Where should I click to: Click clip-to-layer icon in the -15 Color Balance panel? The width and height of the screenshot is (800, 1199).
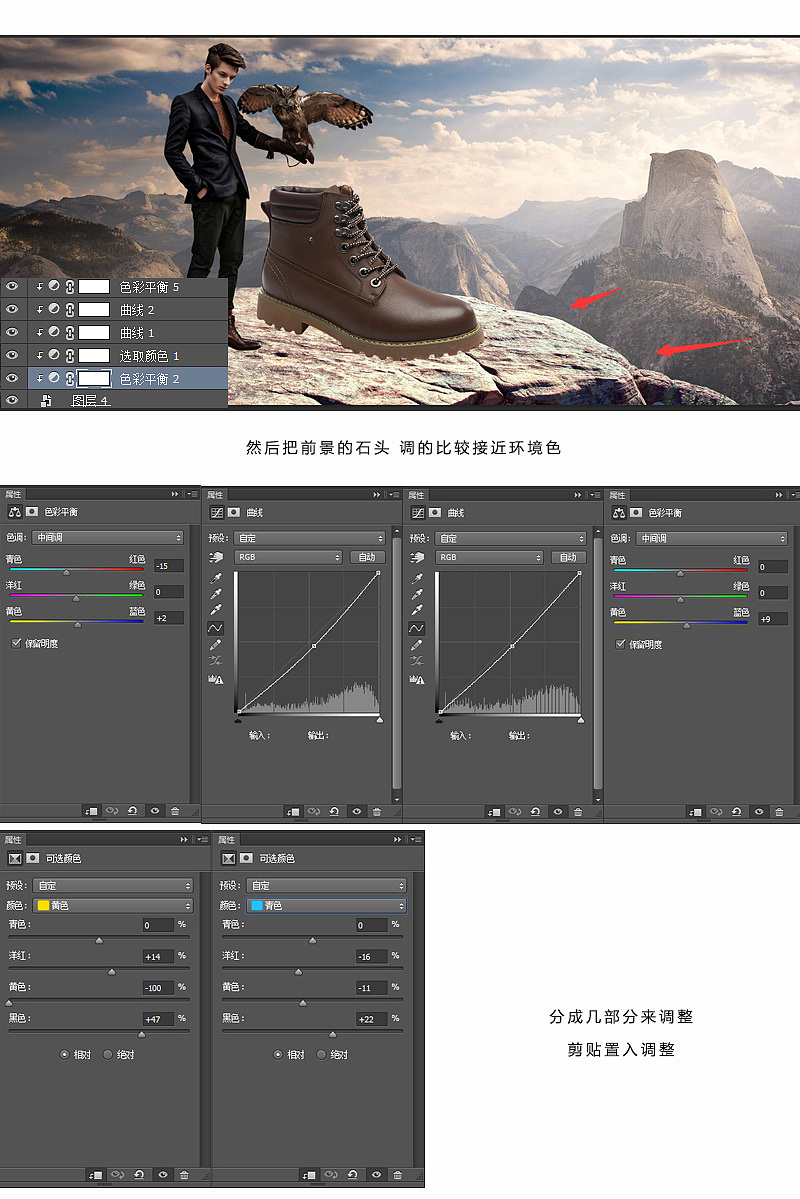91,811
